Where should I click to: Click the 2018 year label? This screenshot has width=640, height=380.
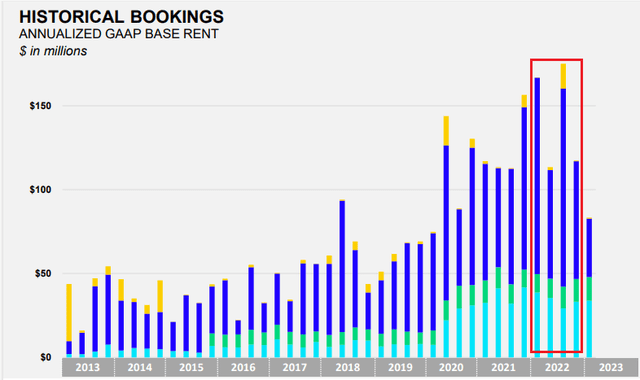point(348,367)
